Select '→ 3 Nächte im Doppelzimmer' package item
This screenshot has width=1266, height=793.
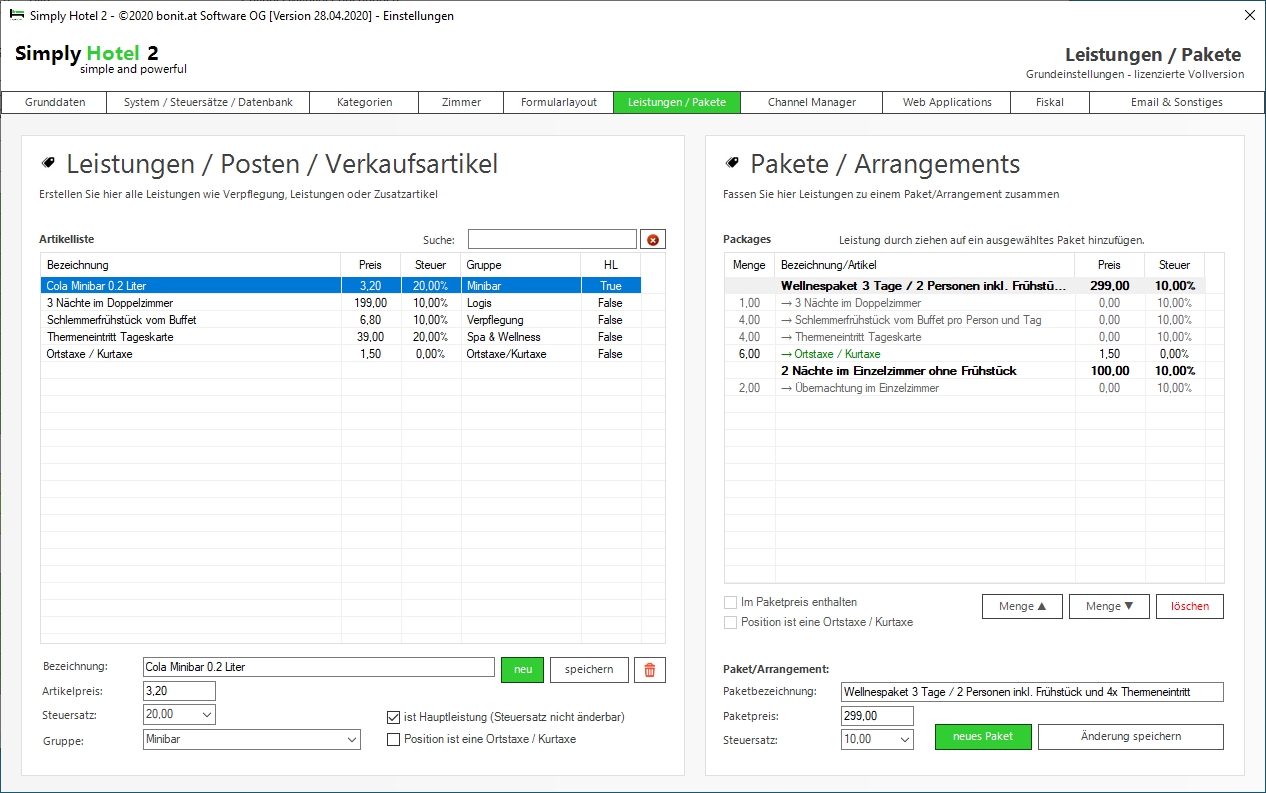point(965,303)
